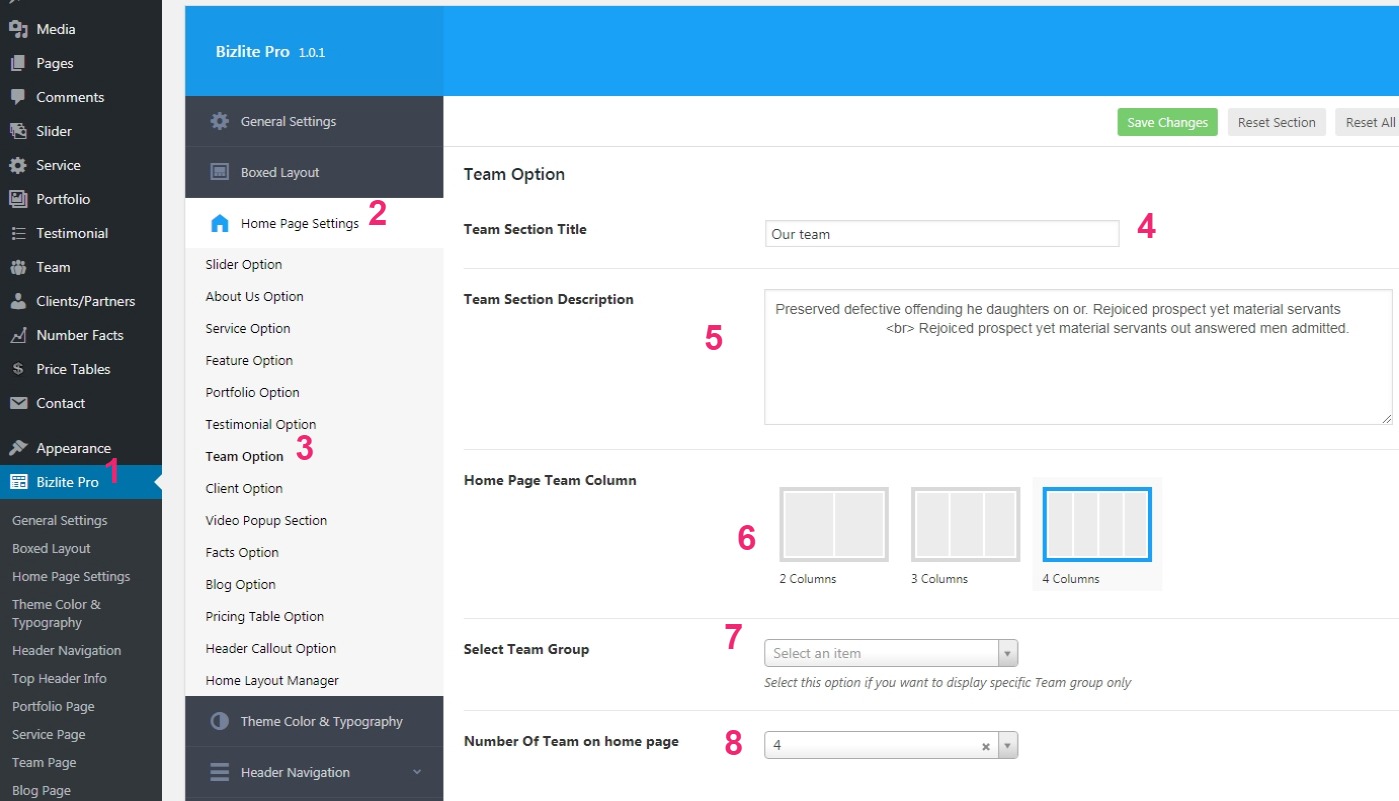Click the General Settings gear icon
Screen dimensions: 1399x801
coord(219,121)
